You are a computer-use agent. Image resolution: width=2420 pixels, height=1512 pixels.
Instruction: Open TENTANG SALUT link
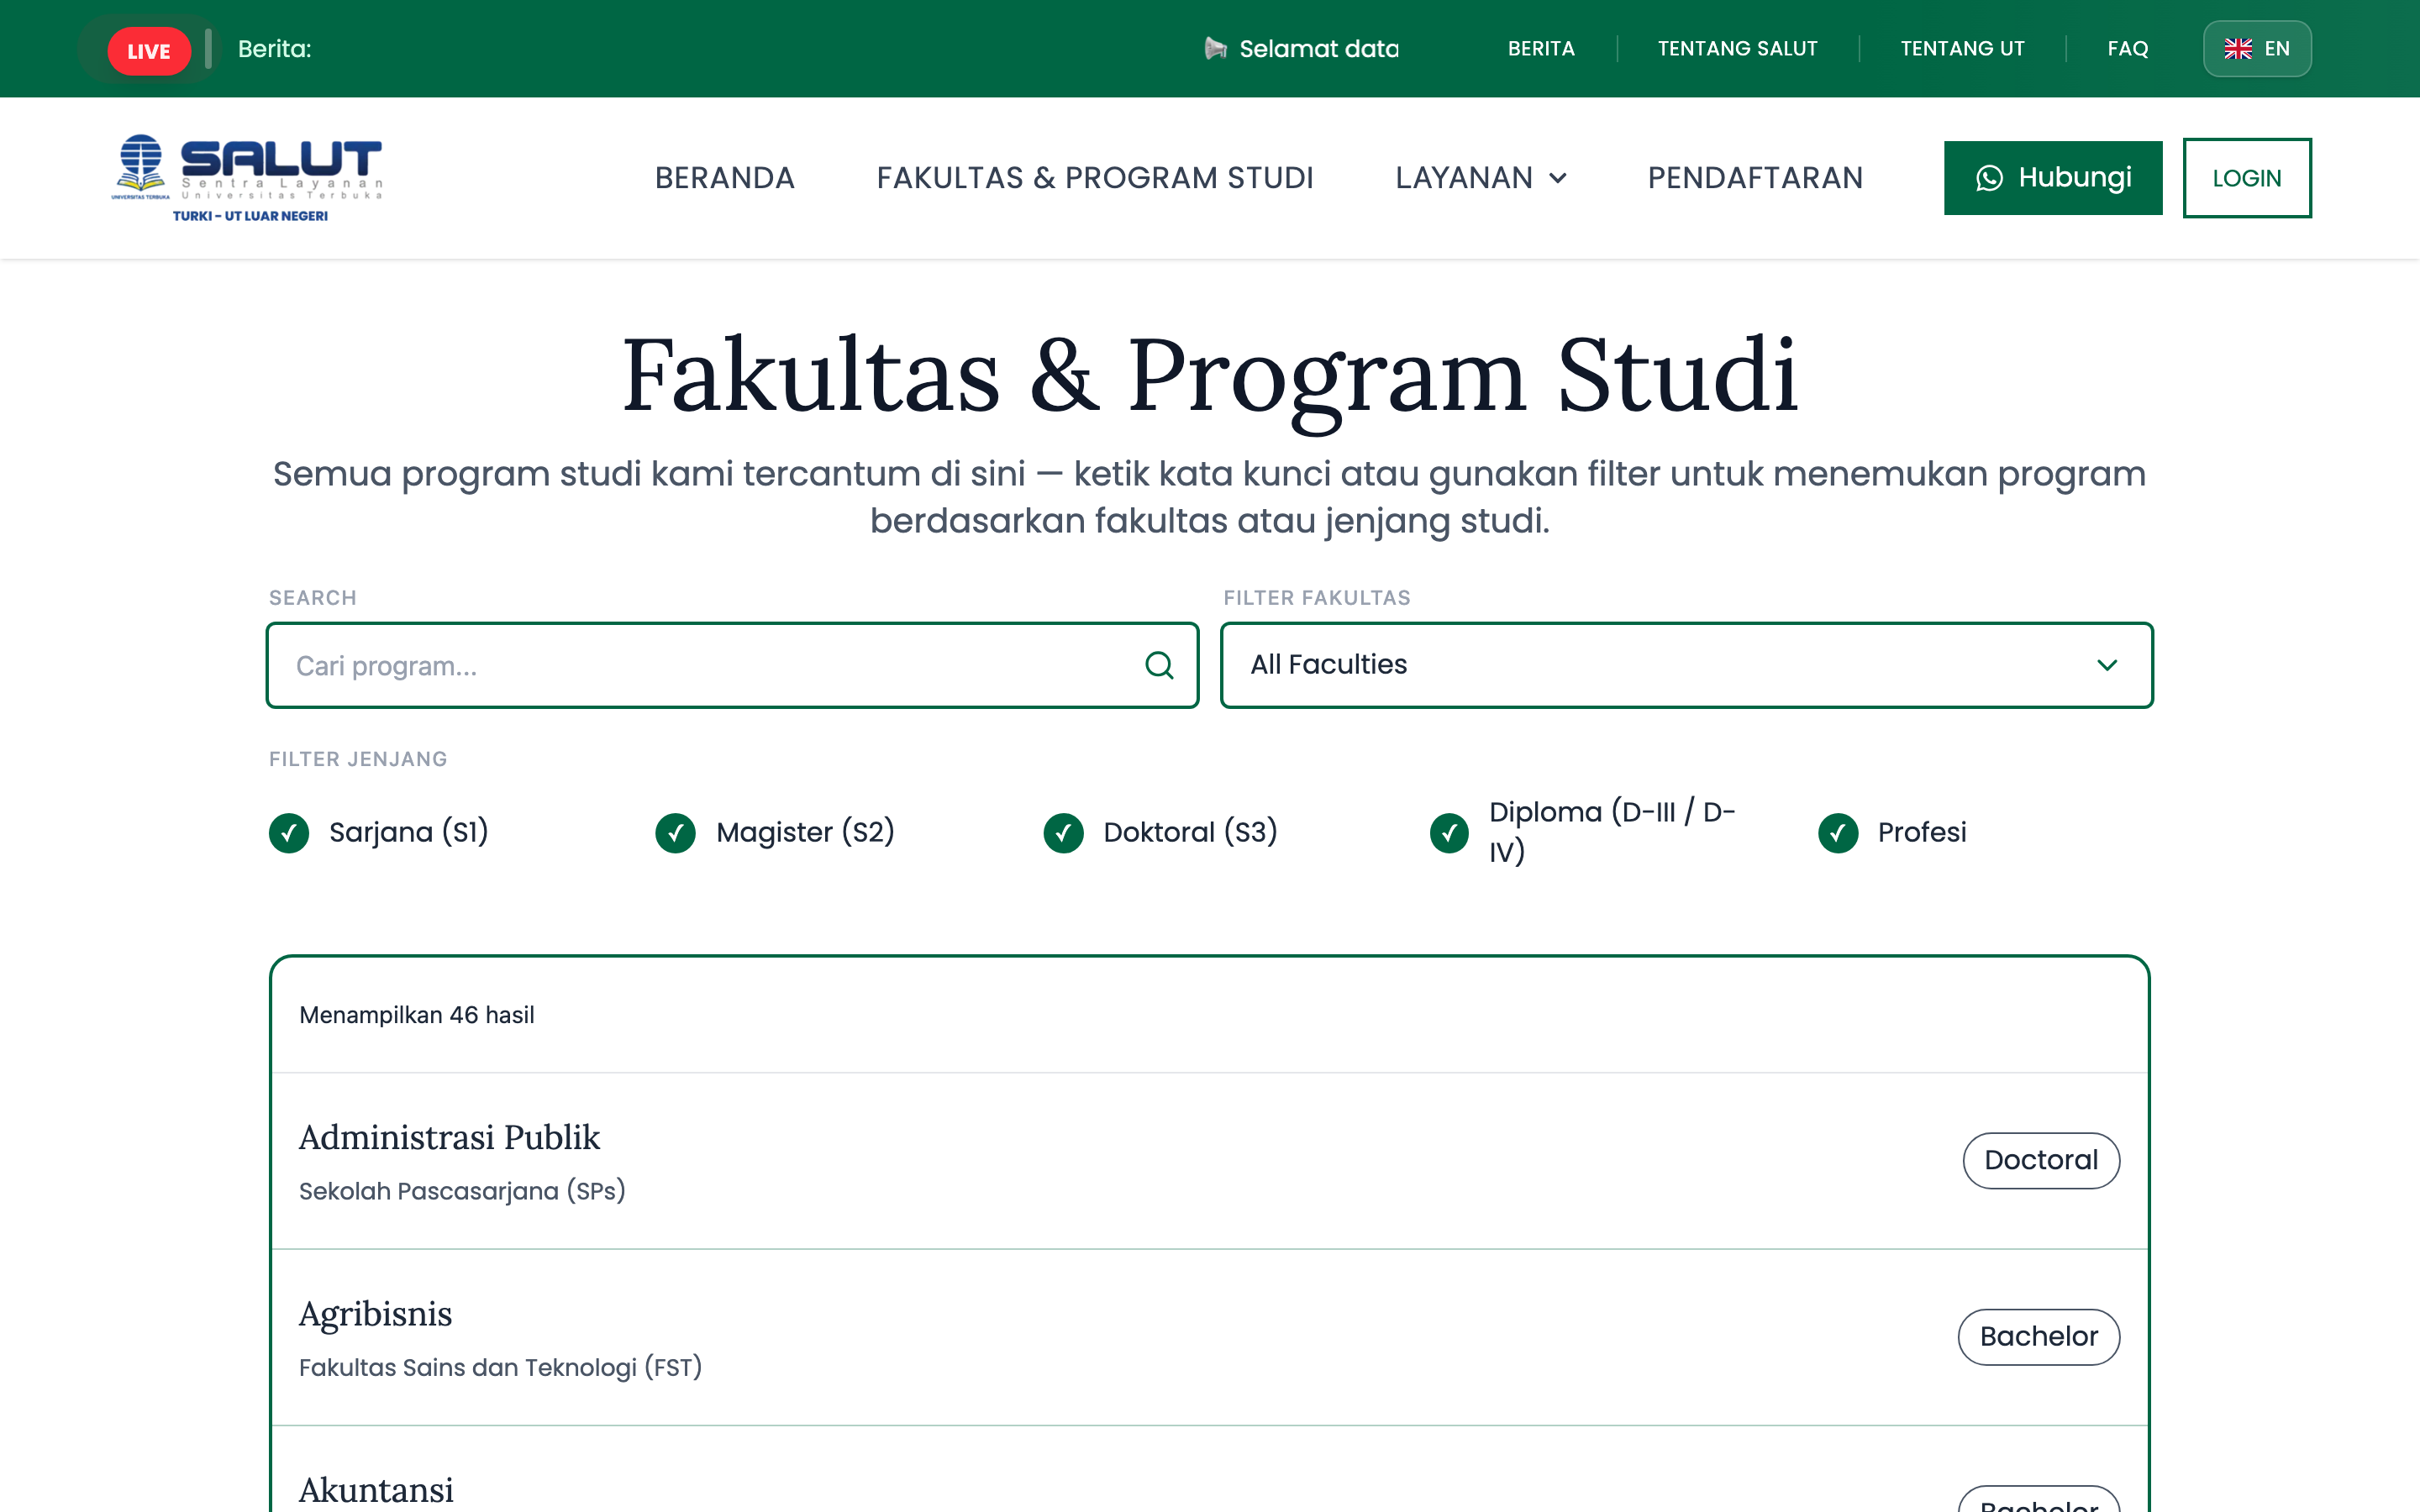click(1737, 48)
